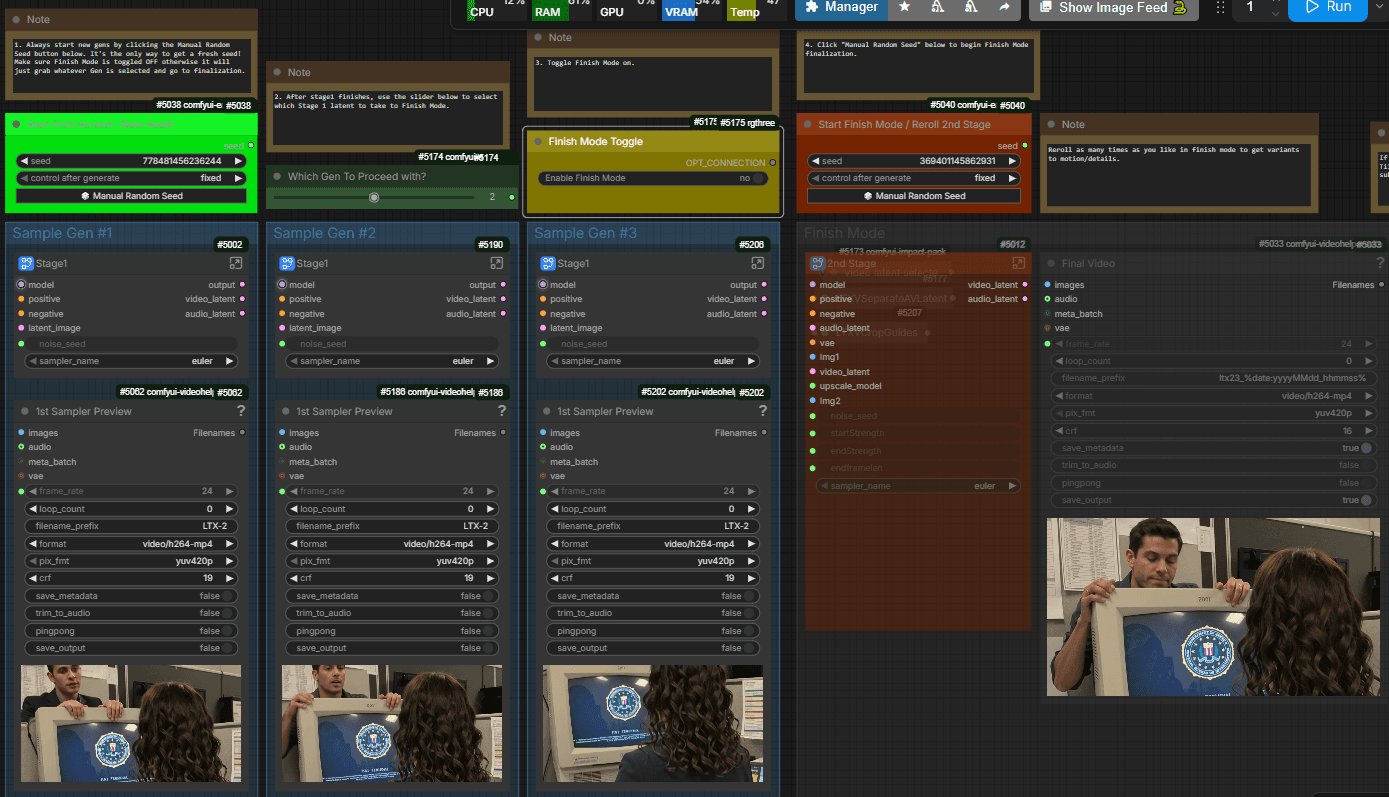Collapse the Final Video node via its title dot

[x=1050, y=264]
